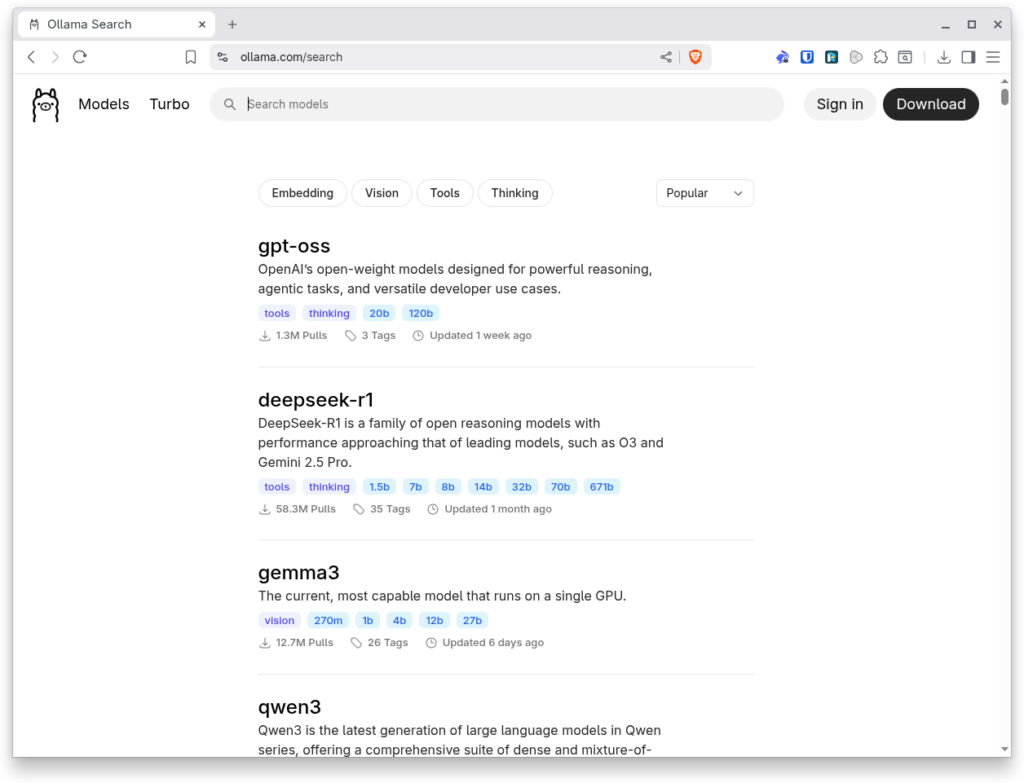Open the Turbo nav item
The image size is (1024, 783).
tap(169, 104)
